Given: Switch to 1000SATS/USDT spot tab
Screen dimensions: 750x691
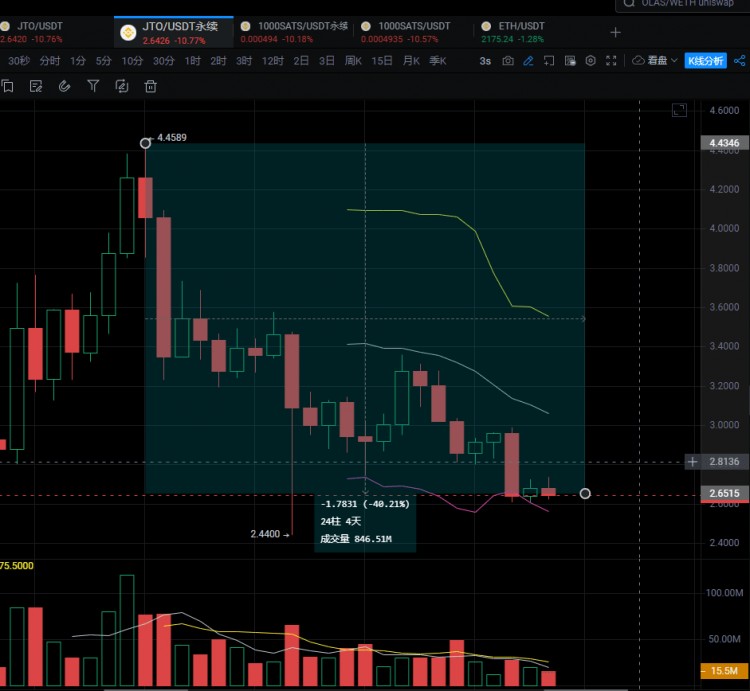Looking at the screenshot, I should point(406,32).
